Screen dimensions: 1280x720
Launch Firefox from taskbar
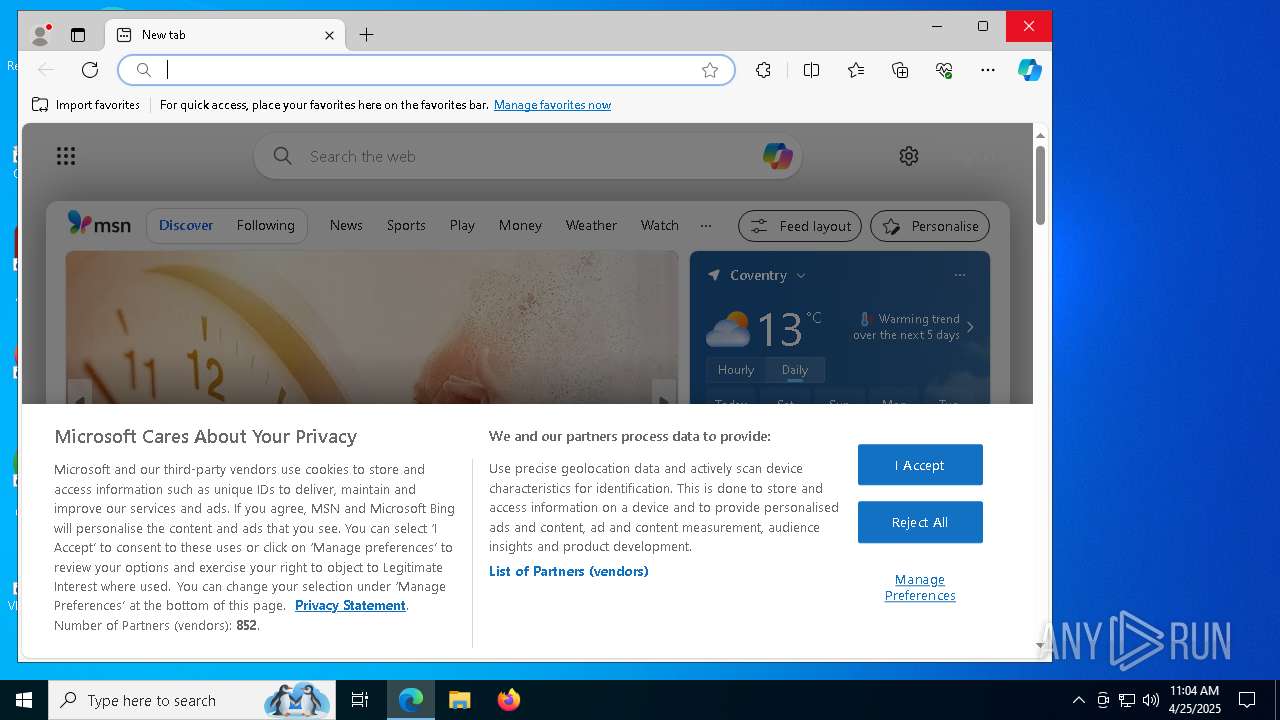508,700
